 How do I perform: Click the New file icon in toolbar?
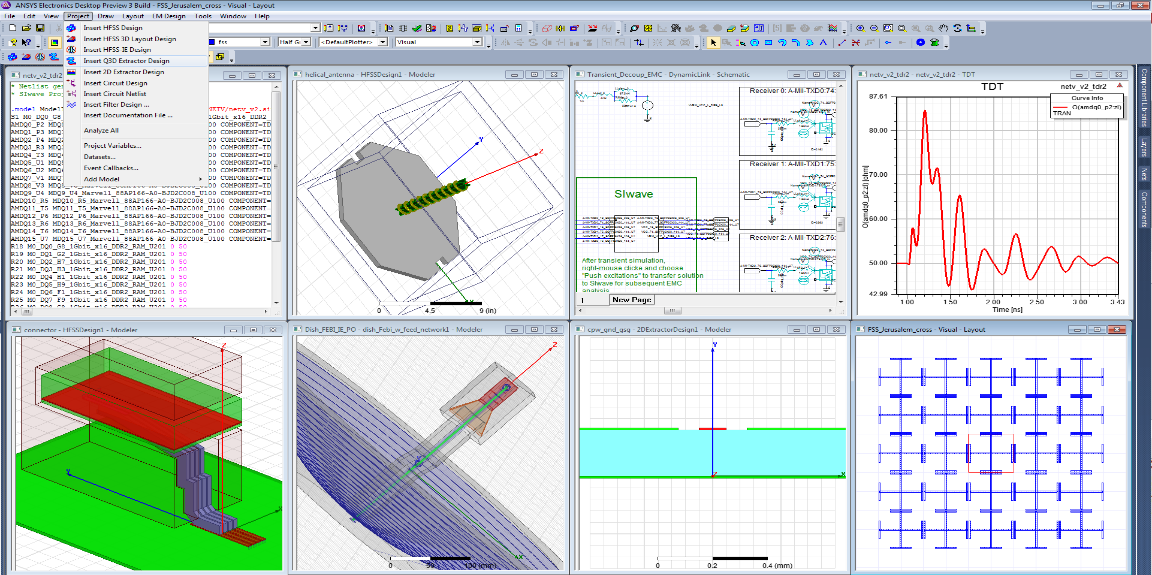[x=10, y=29]
